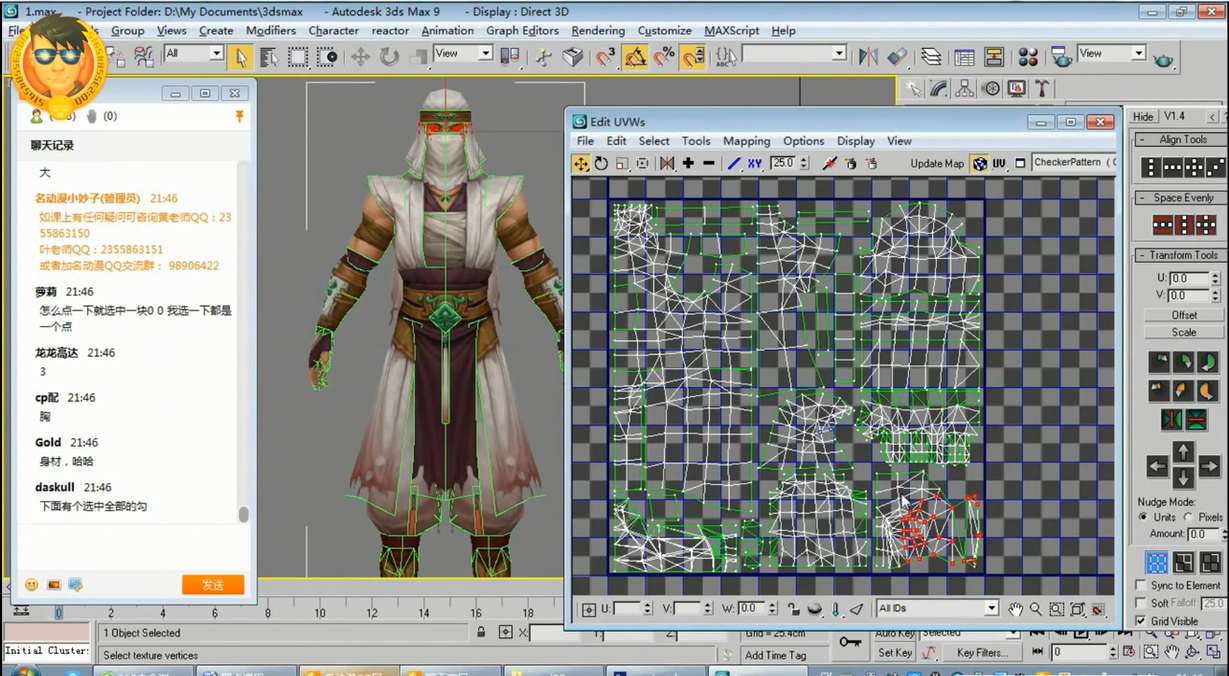
Task: Click the Amount nudge value field
Action: click(1202, 534)
